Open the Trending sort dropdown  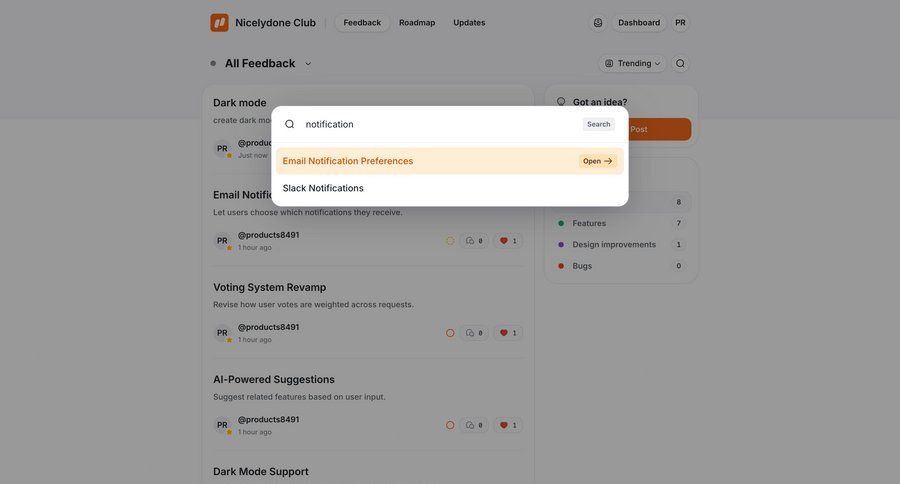(633, 63)
